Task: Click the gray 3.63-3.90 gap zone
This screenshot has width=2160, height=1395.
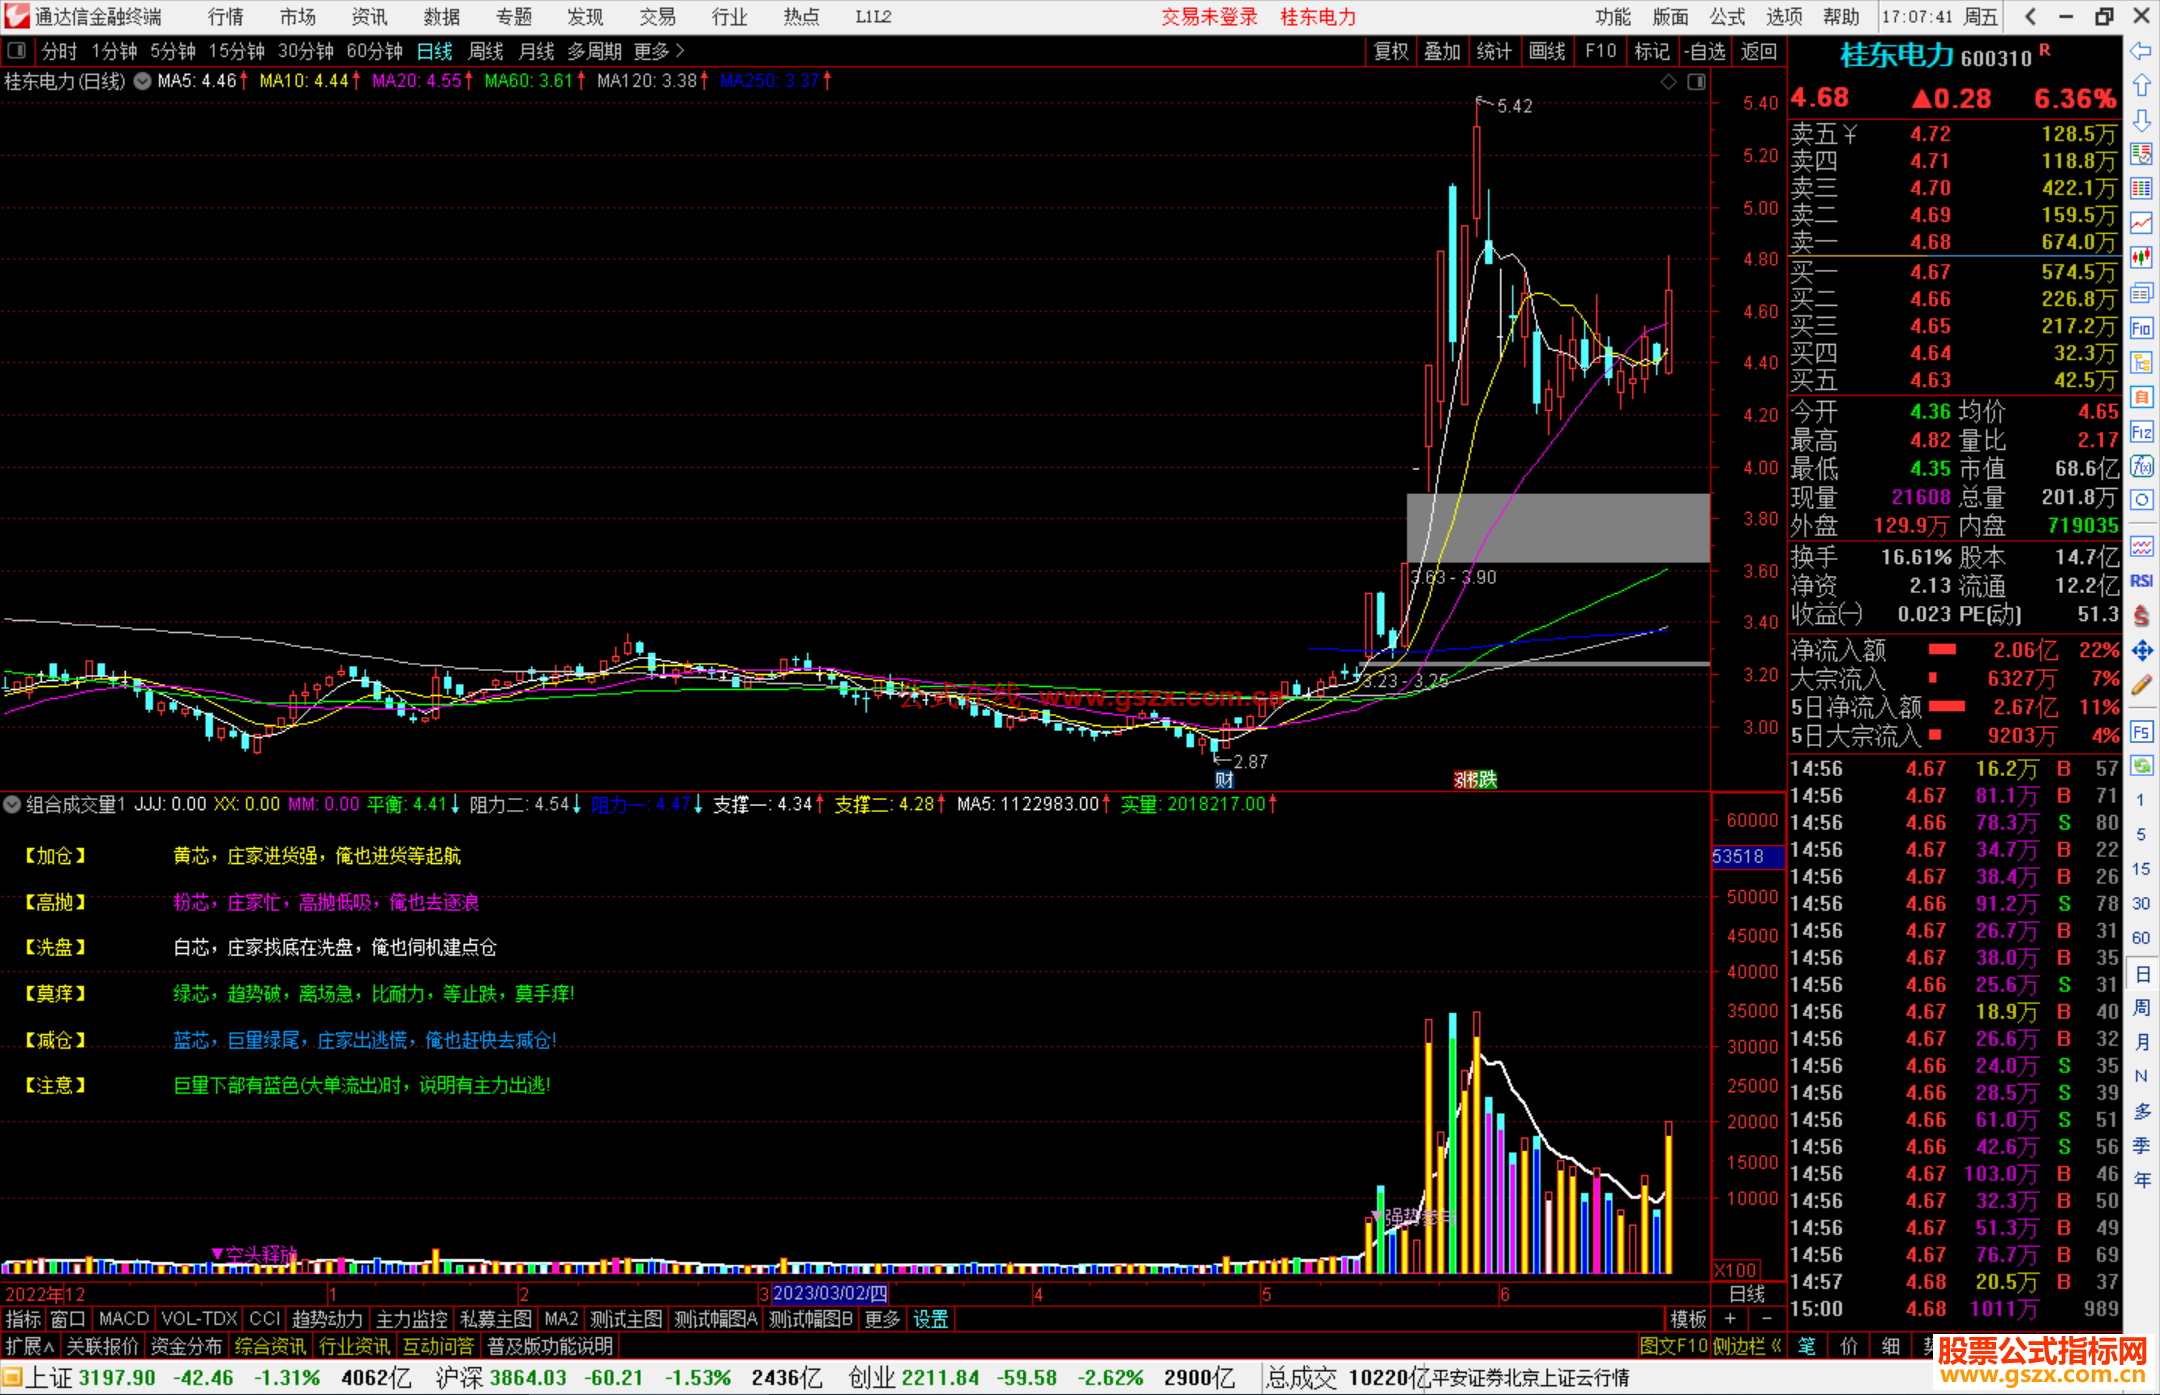Action: (x=1557, y=527)
